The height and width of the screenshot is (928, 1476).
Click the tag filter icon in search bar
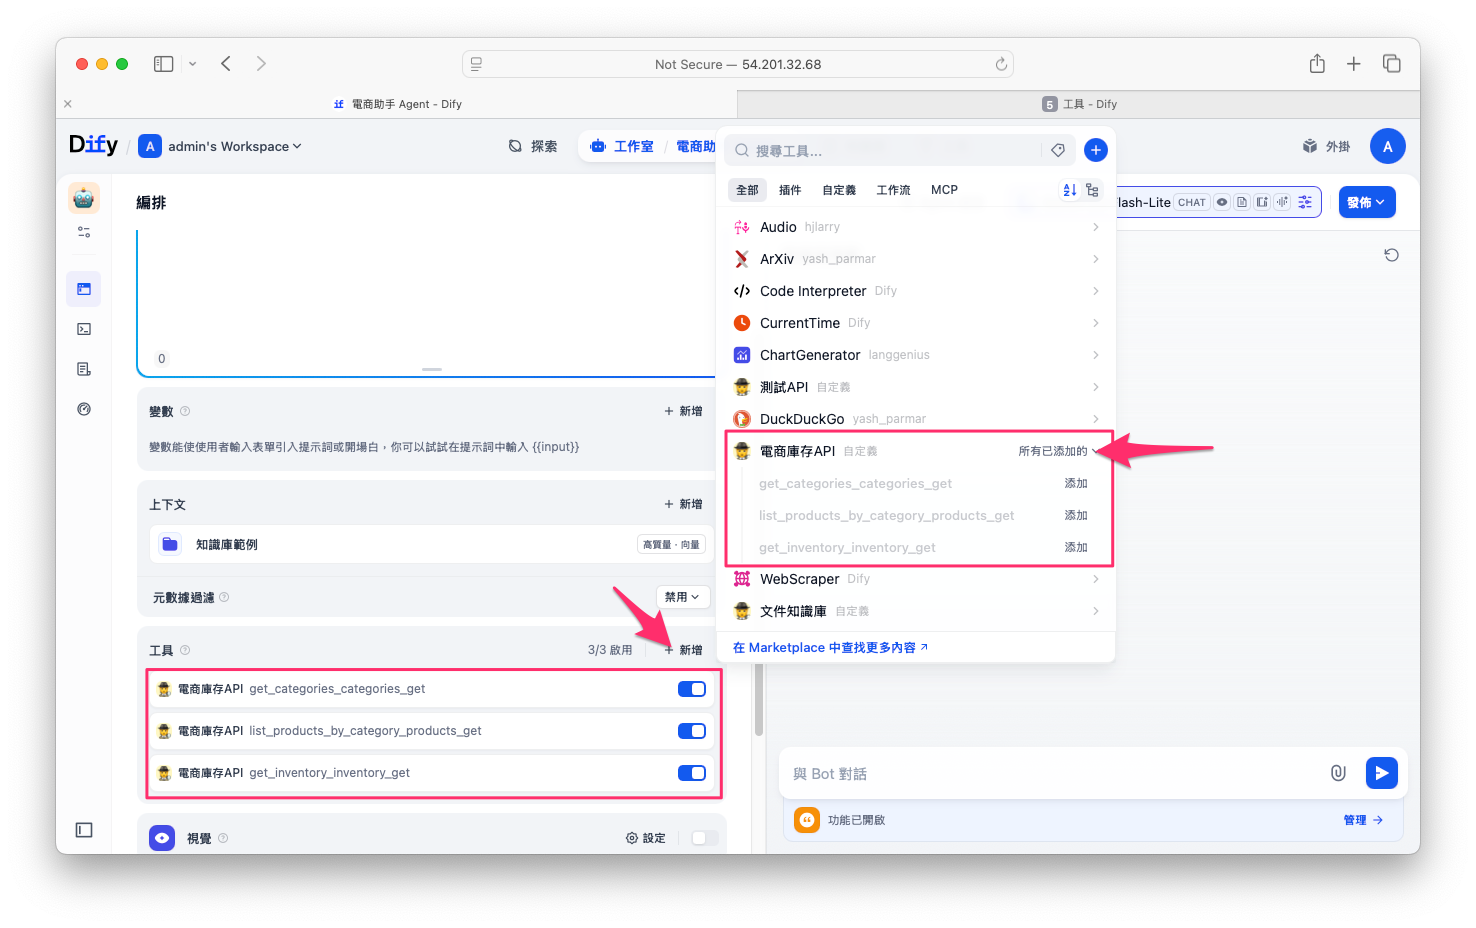click(1057, 150)
